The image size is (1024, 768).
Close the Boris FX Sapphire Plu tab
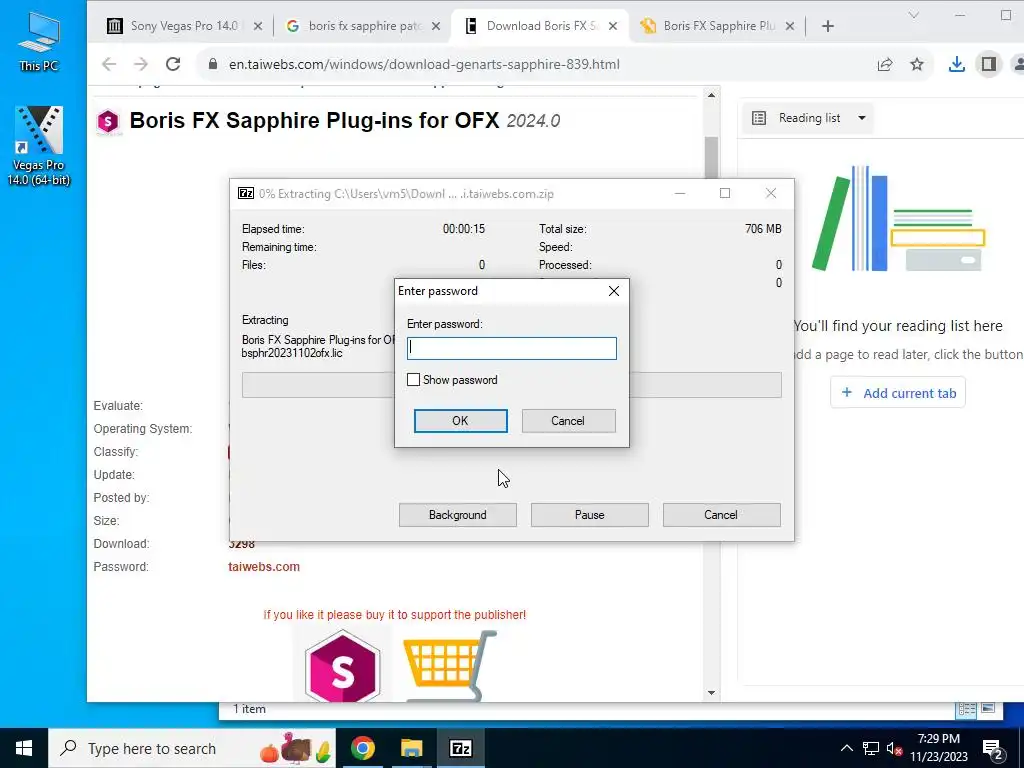(x=790, y=26)
